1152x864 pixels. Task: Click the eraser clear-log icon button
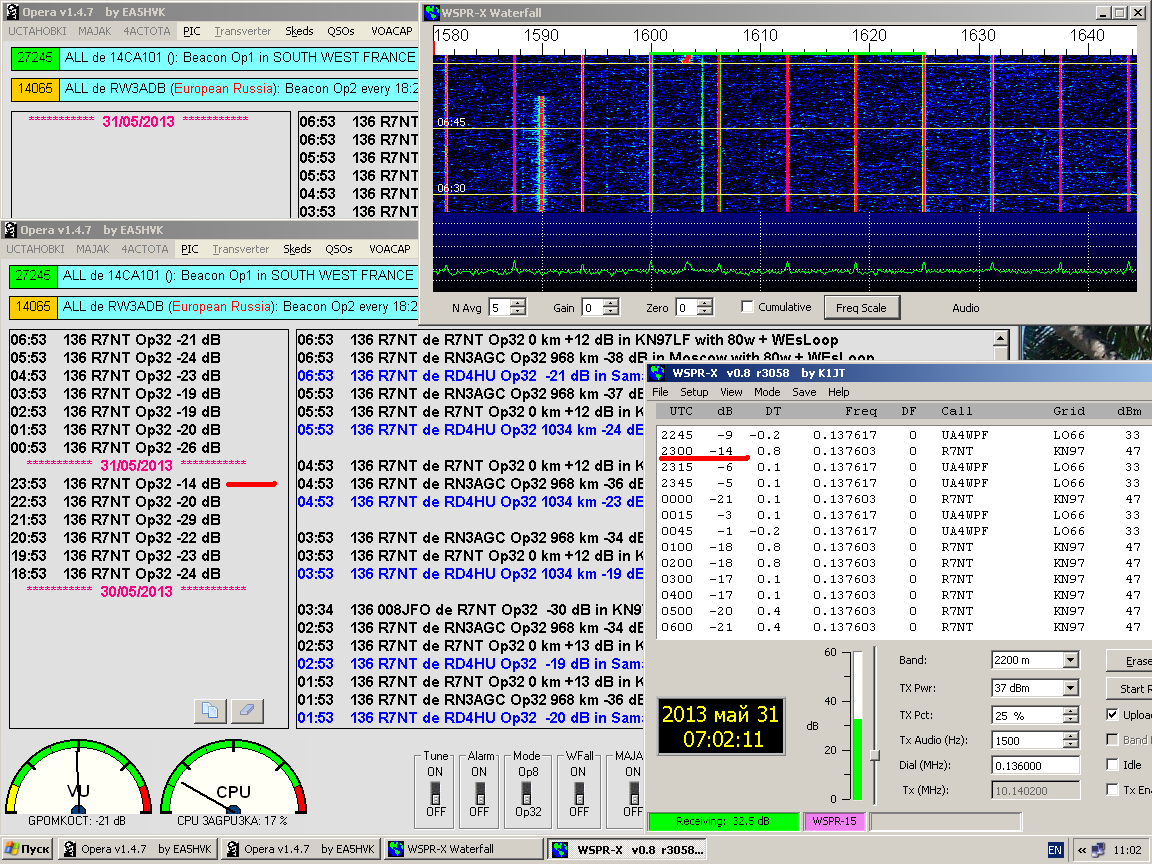(247, 710)
